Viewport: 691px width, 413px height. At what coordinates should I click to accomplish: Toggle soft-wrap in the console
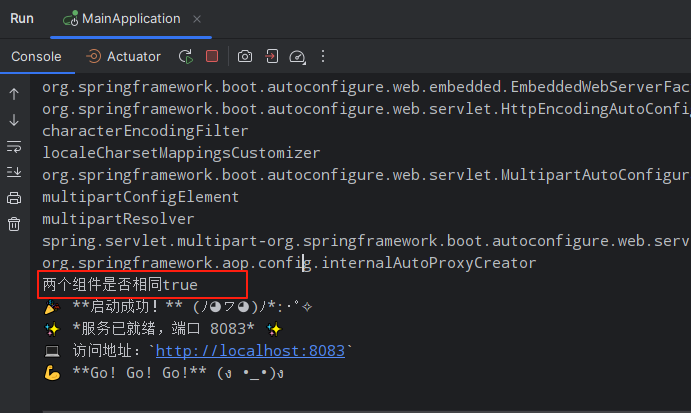pyautogui.click(x=14, y=146)
